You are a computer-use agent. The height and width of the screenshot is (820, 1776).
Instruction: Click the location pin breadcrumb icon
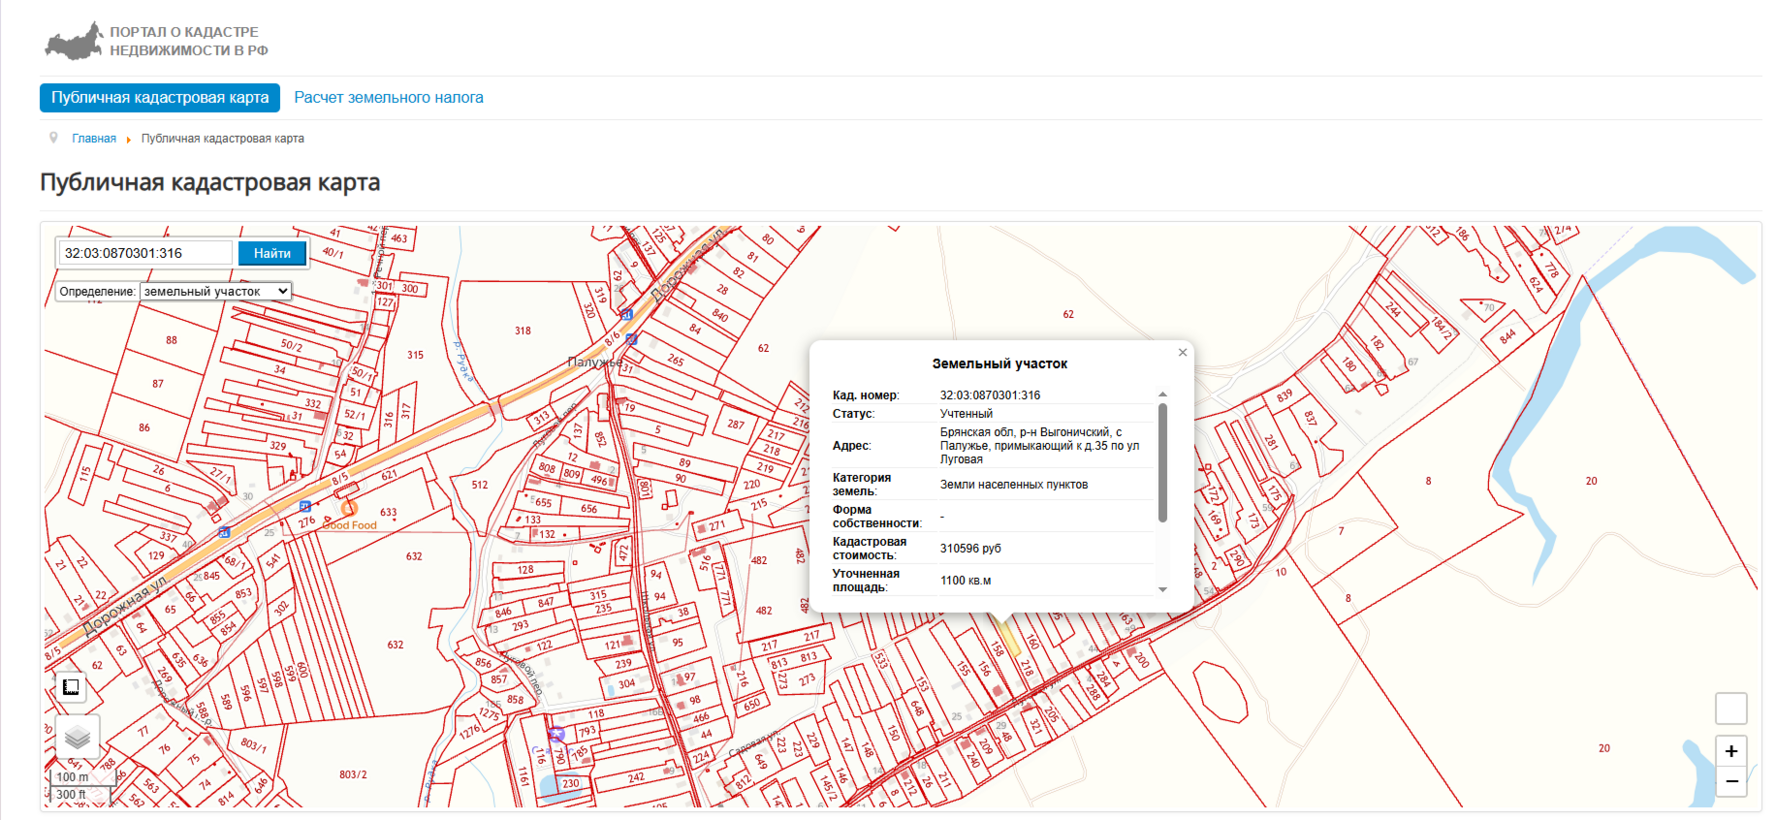54,138
